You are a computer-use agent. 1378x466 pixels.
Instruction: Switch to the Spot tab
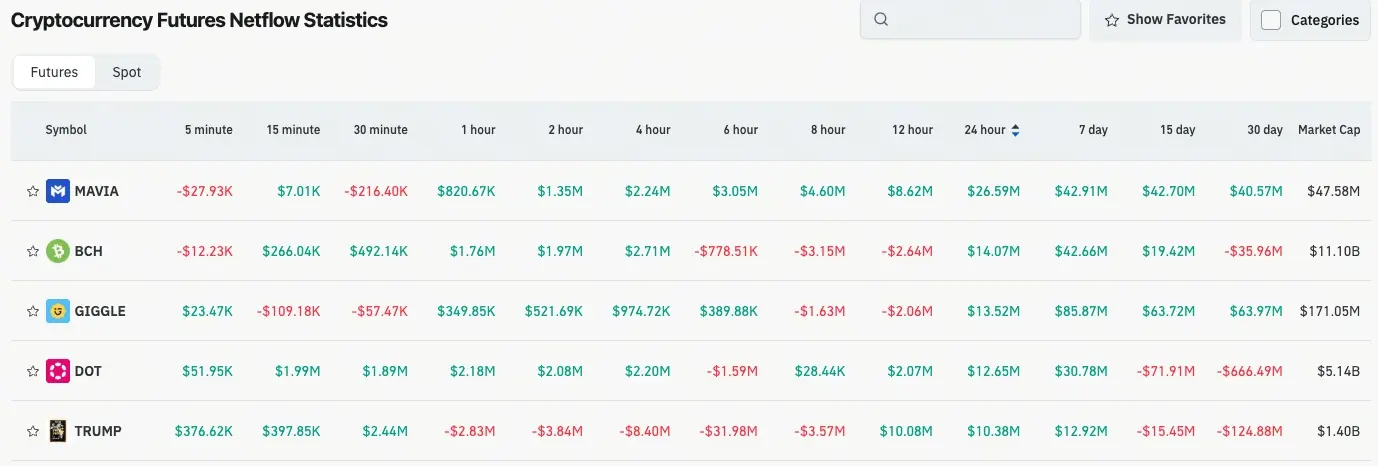[127, 72]
